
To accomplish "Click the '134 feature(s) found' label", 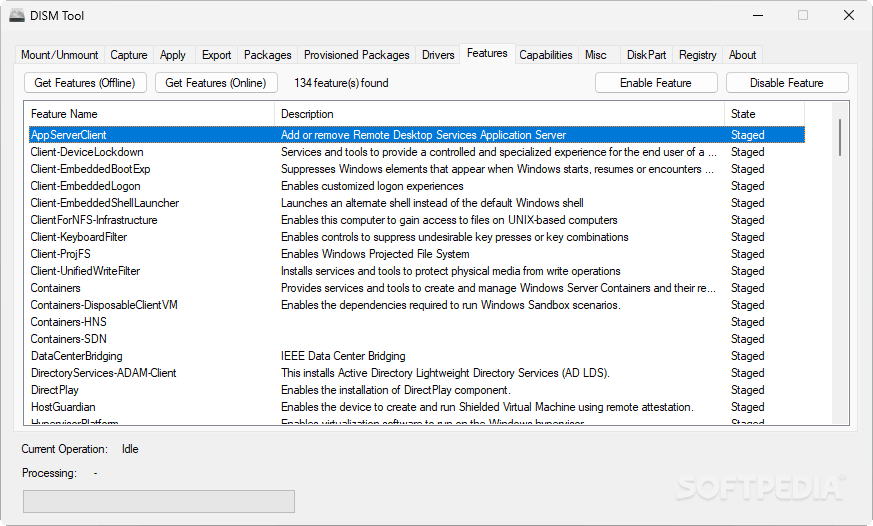I will point(341,83).
